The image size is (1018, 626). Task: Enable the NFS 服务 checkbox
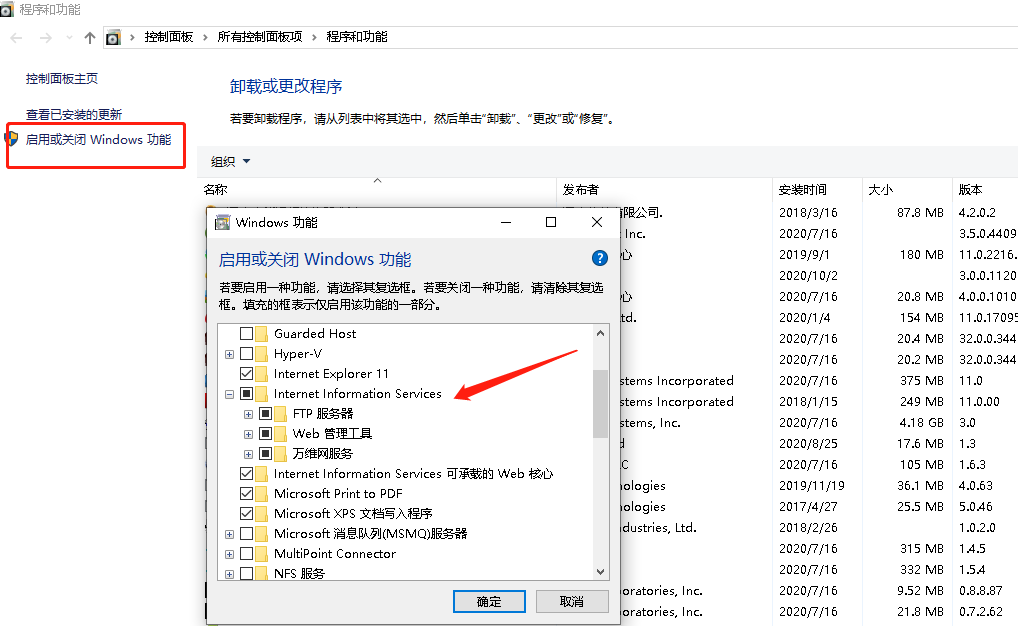[247, 573]
